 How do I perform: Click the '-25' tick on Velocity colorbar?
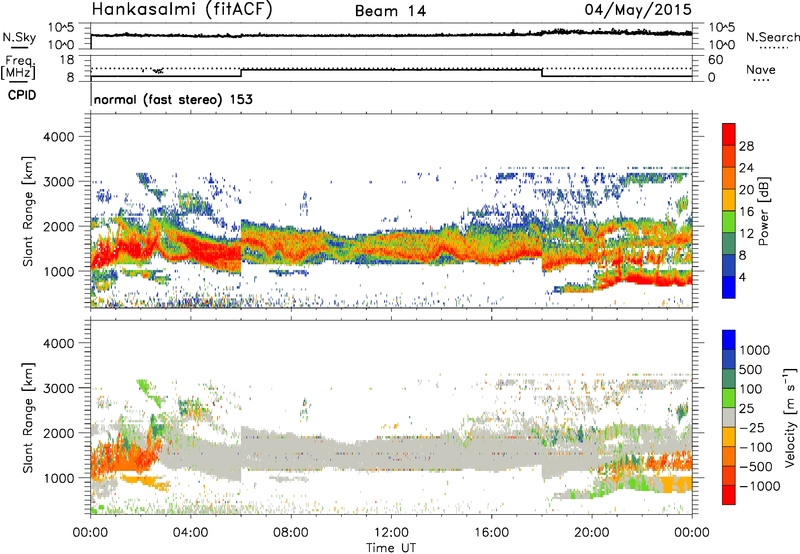click(752, 428)
